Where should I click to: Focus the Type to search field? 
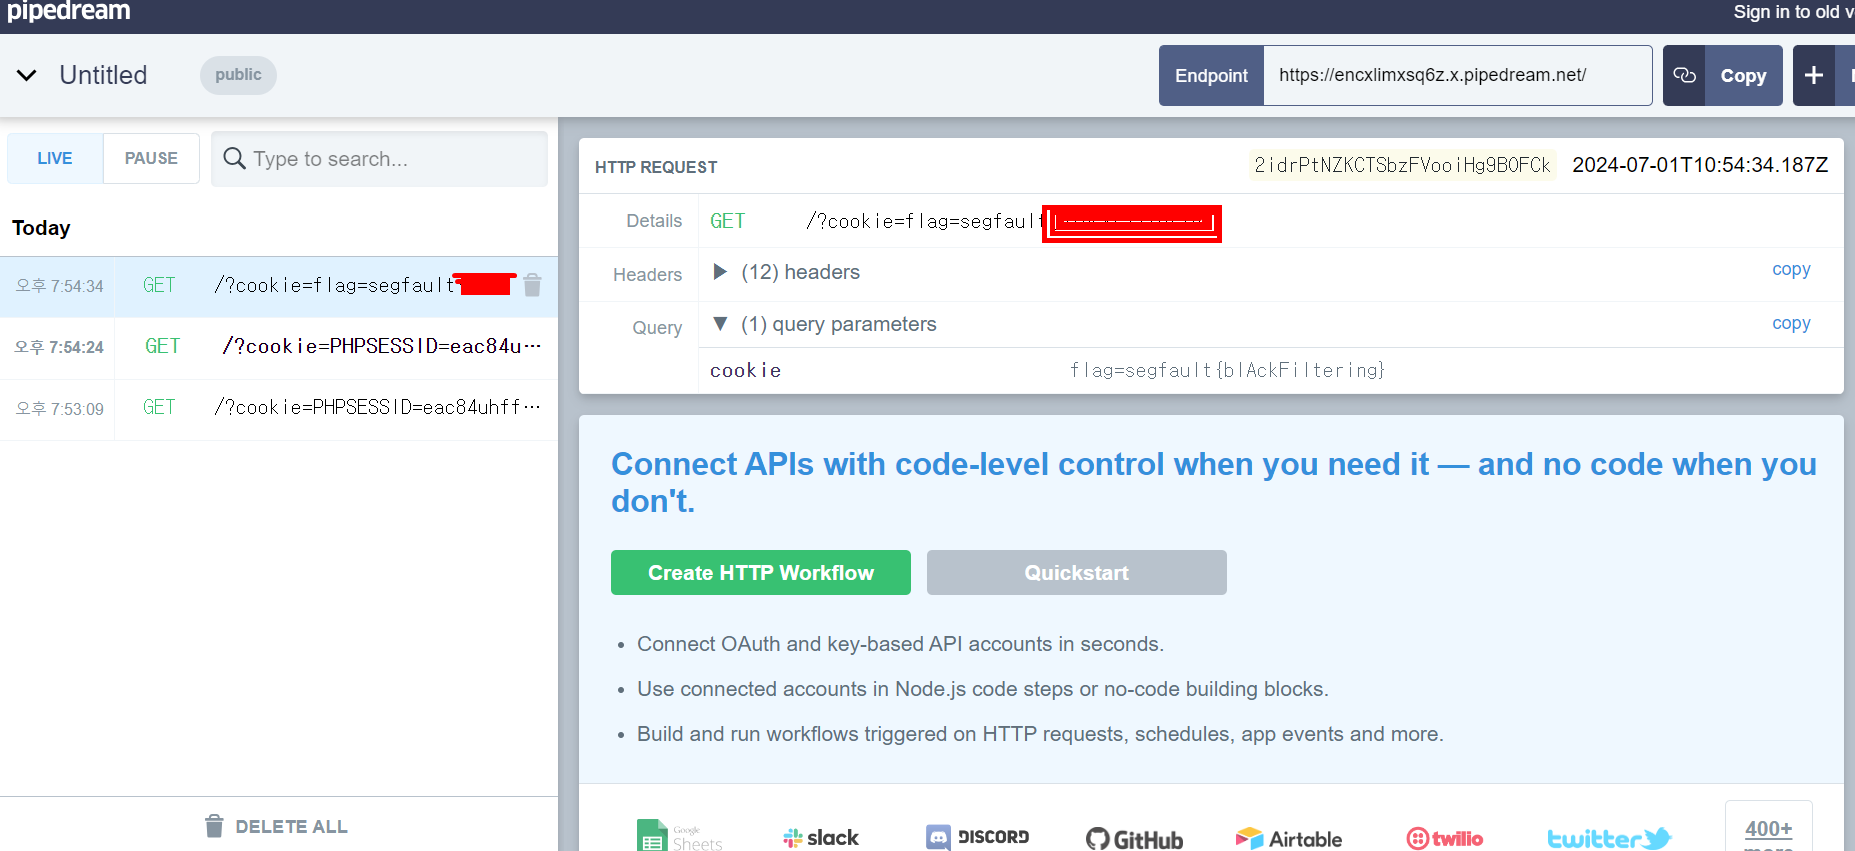(x=379, y=158)
